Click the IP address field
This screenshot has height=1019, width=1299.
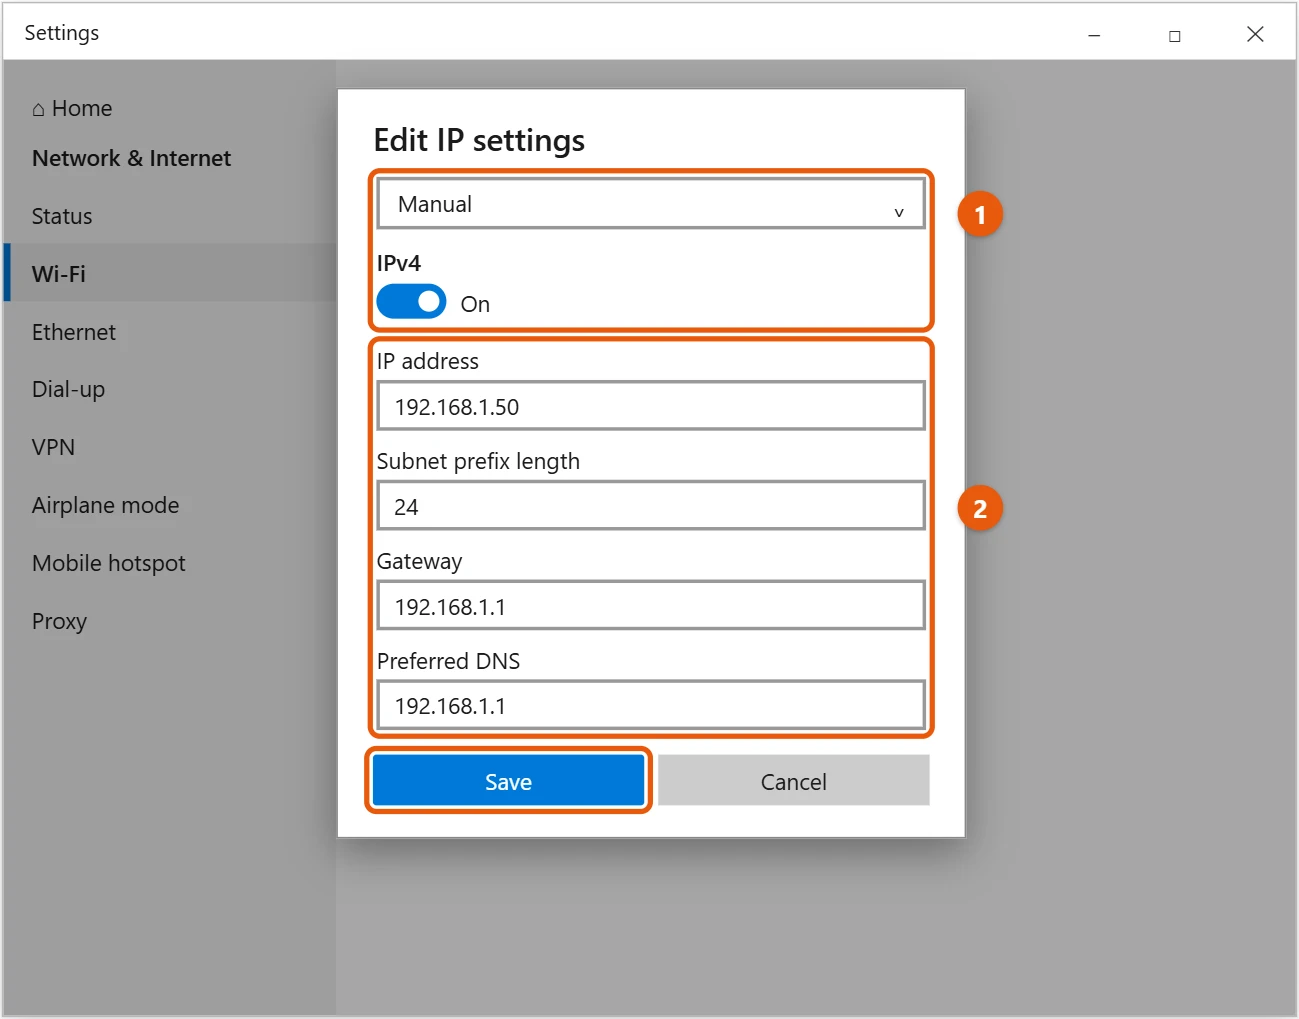point(651,406)
